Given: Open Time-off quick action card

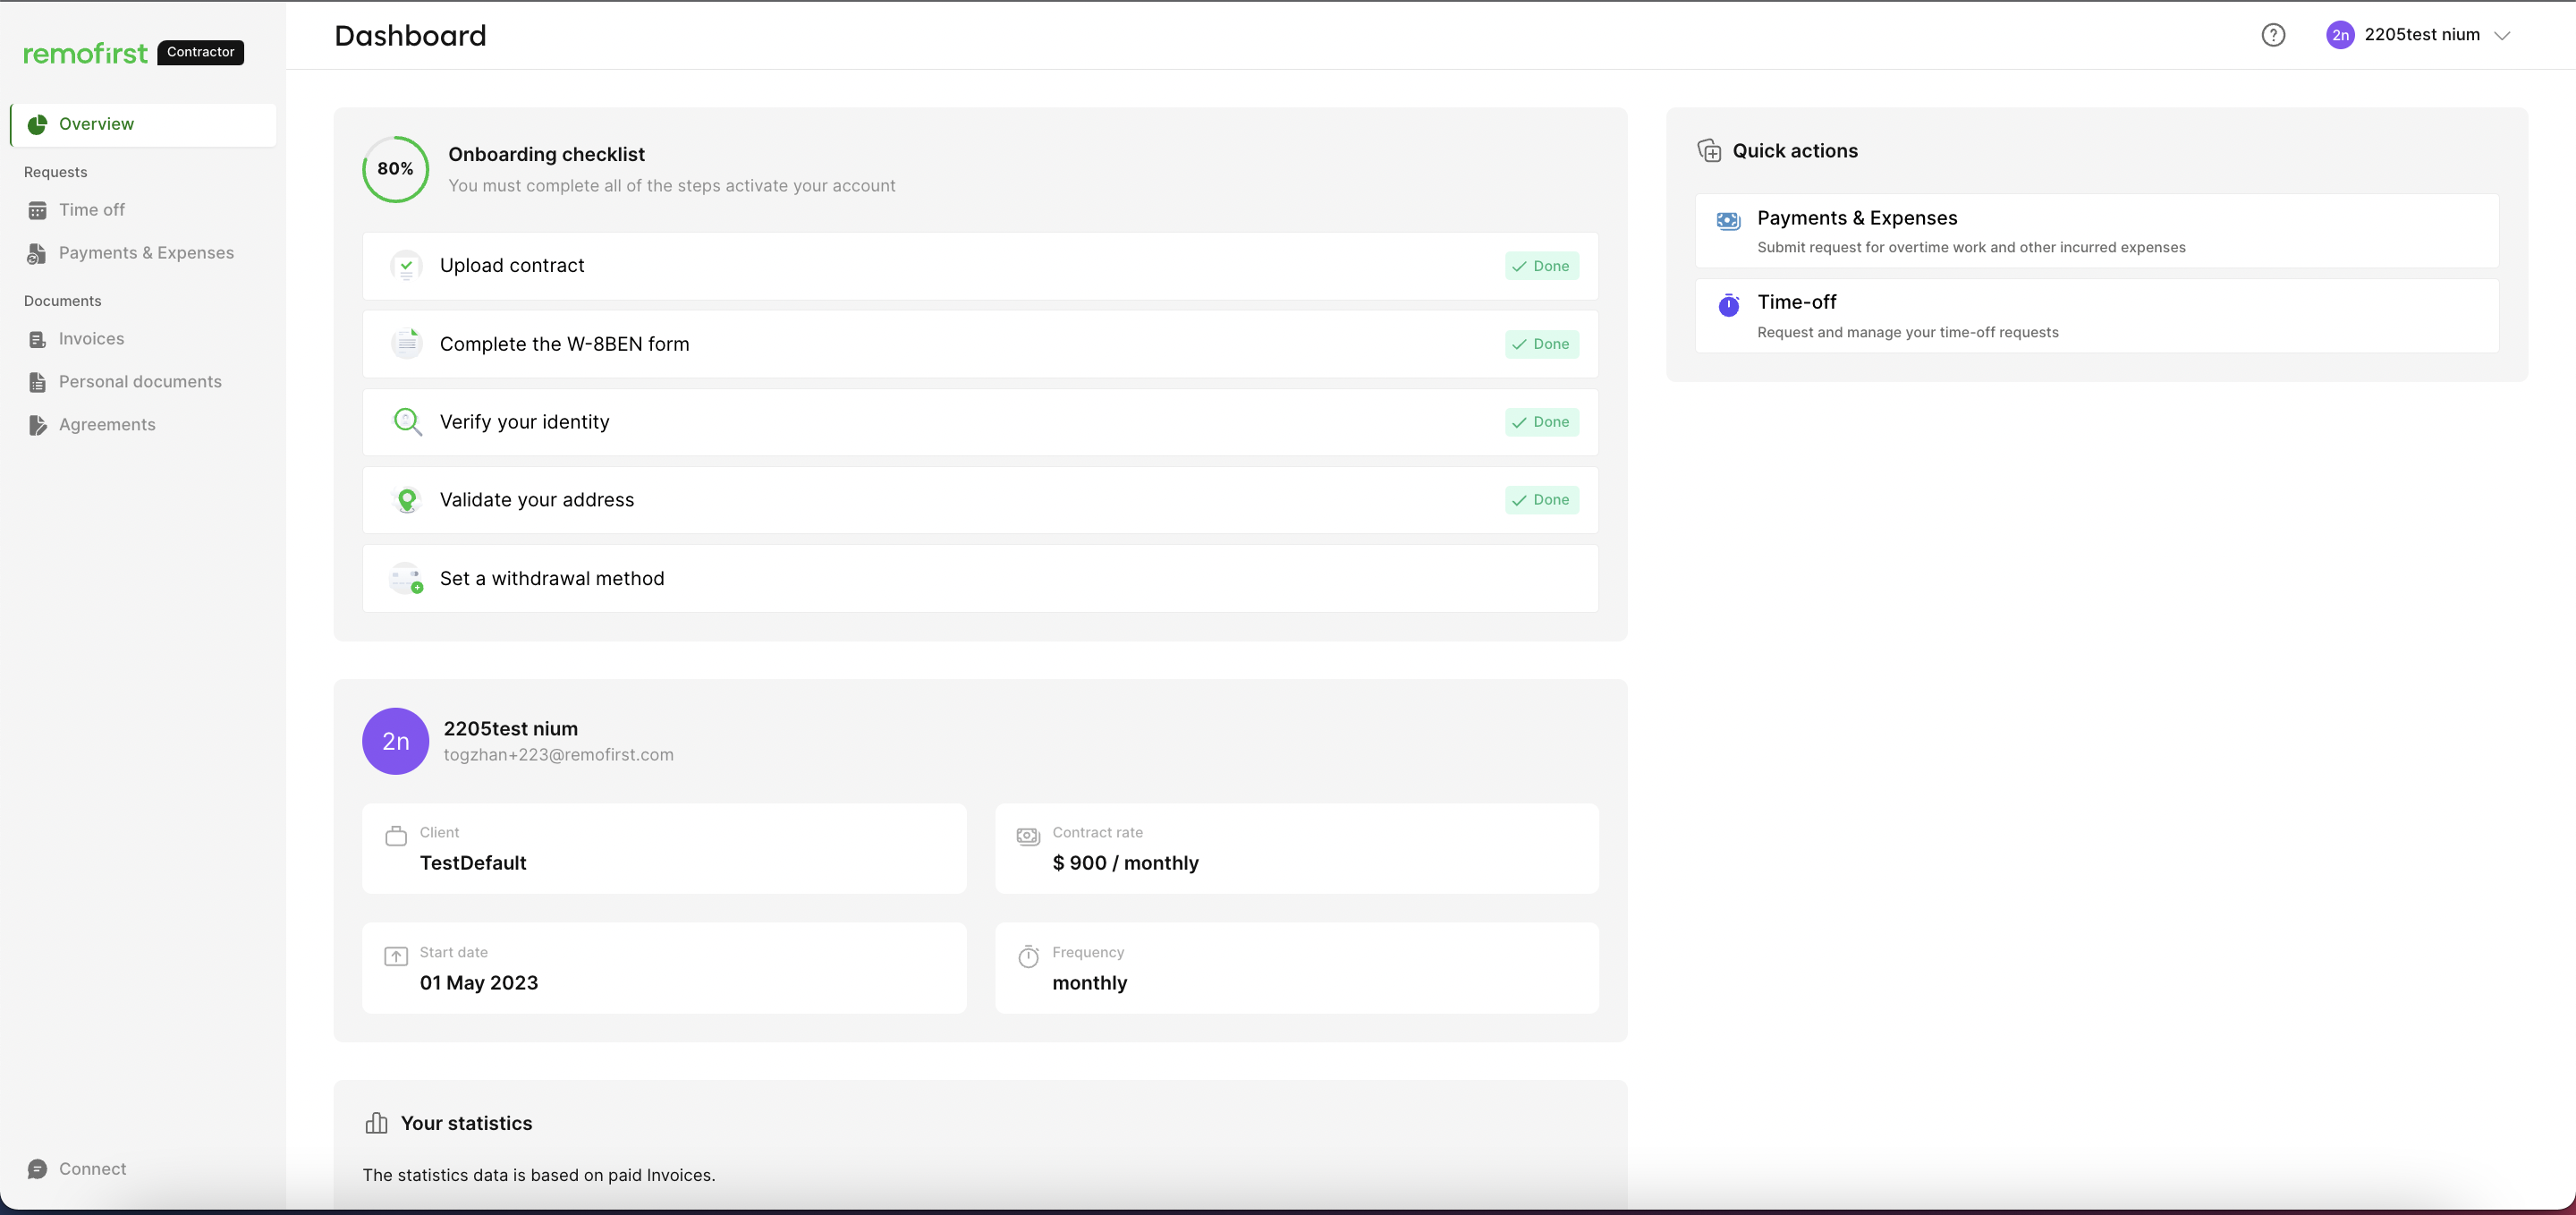Looking at the screenshot, I should click(x=2097, y=316).
